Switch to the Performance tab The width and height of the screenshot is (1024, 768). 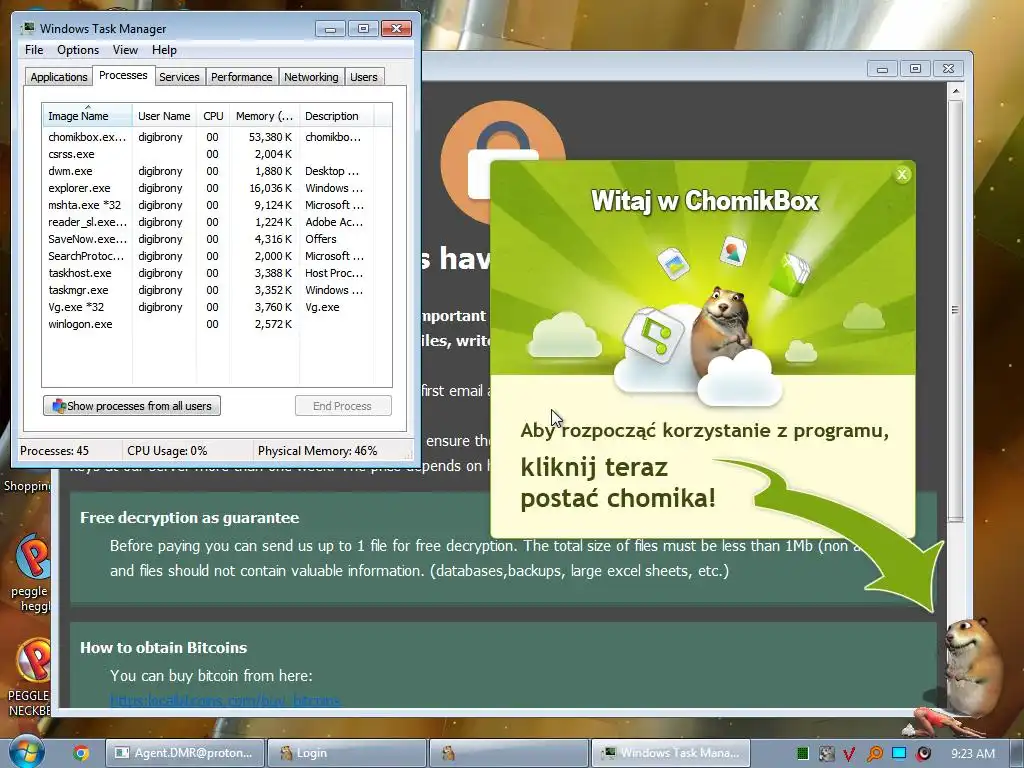click(x=241, y=77)
